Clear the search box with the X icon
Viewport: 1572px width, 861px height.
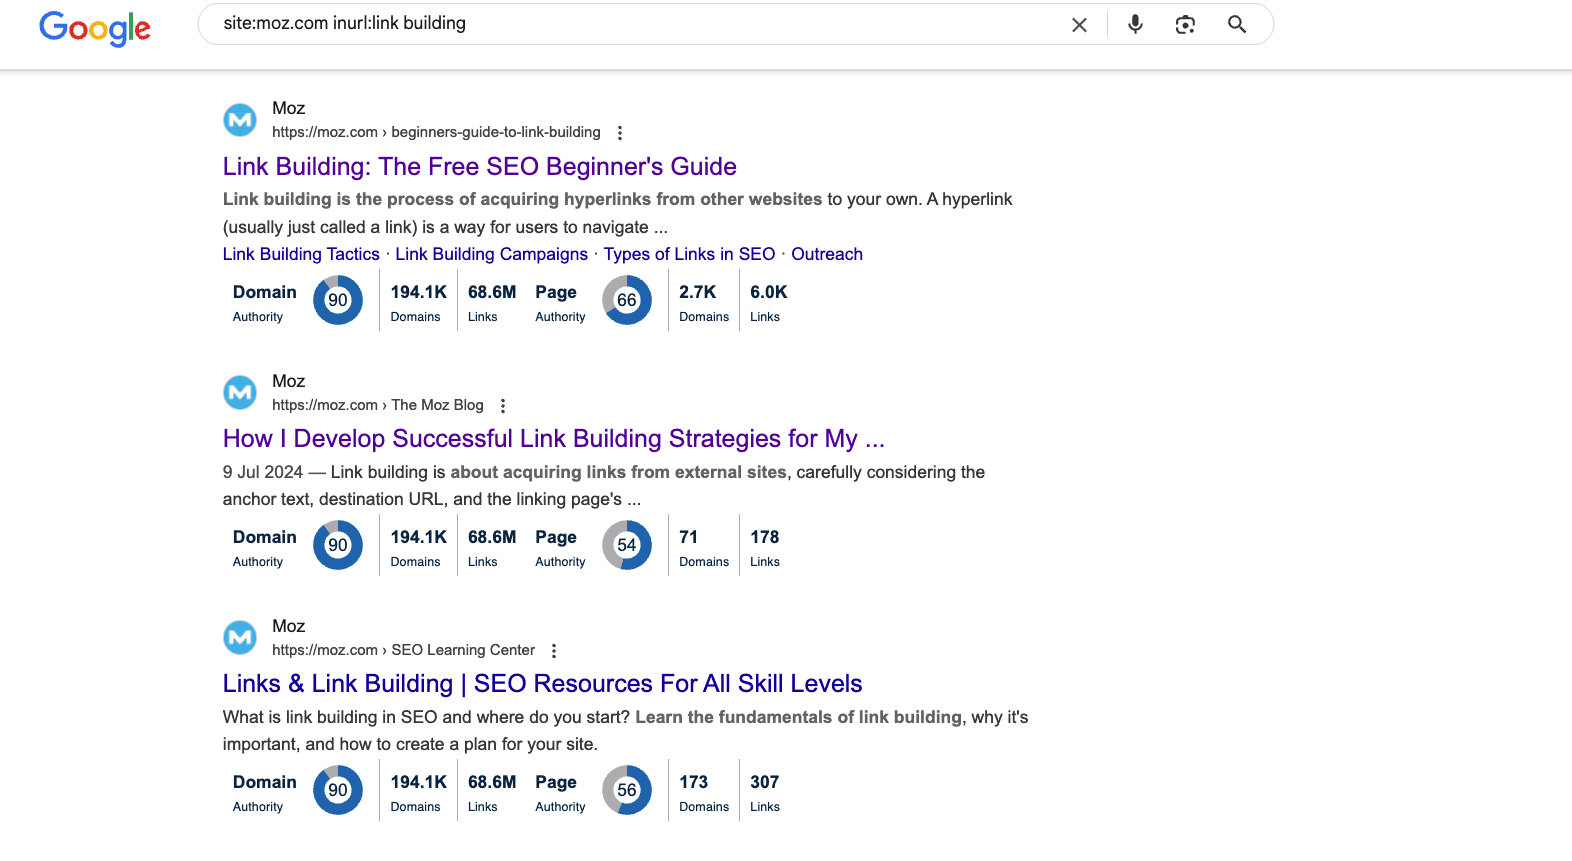1079,25
